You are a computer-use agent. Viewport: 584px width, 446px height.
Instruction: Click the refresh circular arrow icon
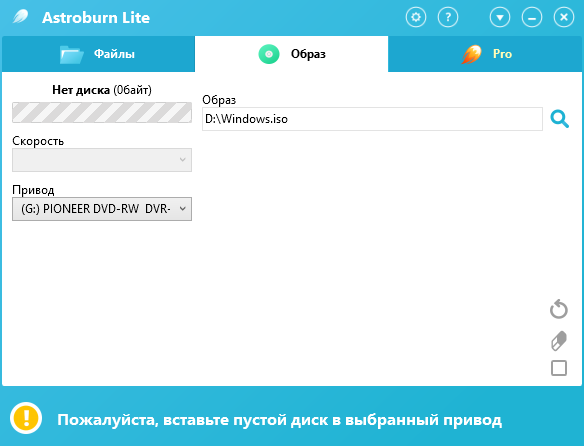[x=559, y=309]
